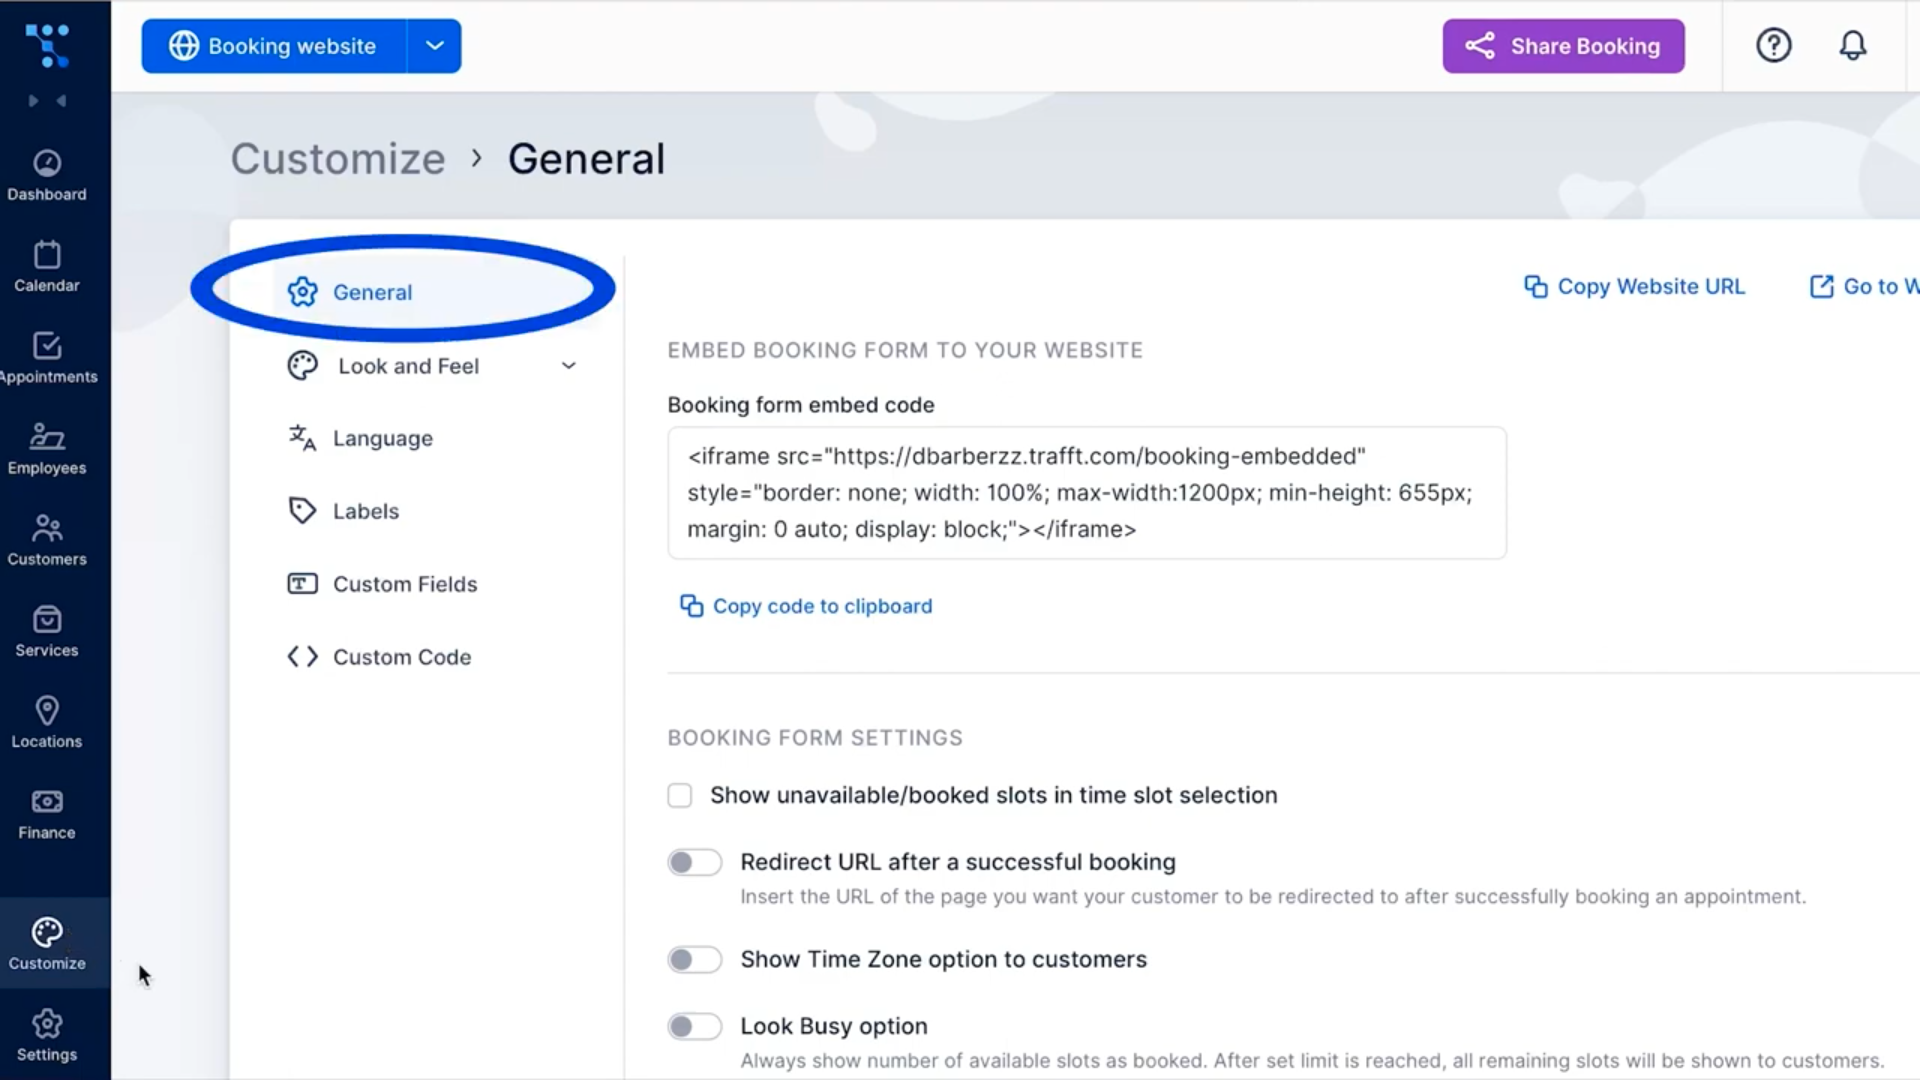This screenshot has width=1920, height=1080.
Task: Open the notifications bell
Action: coord(1852,45)
